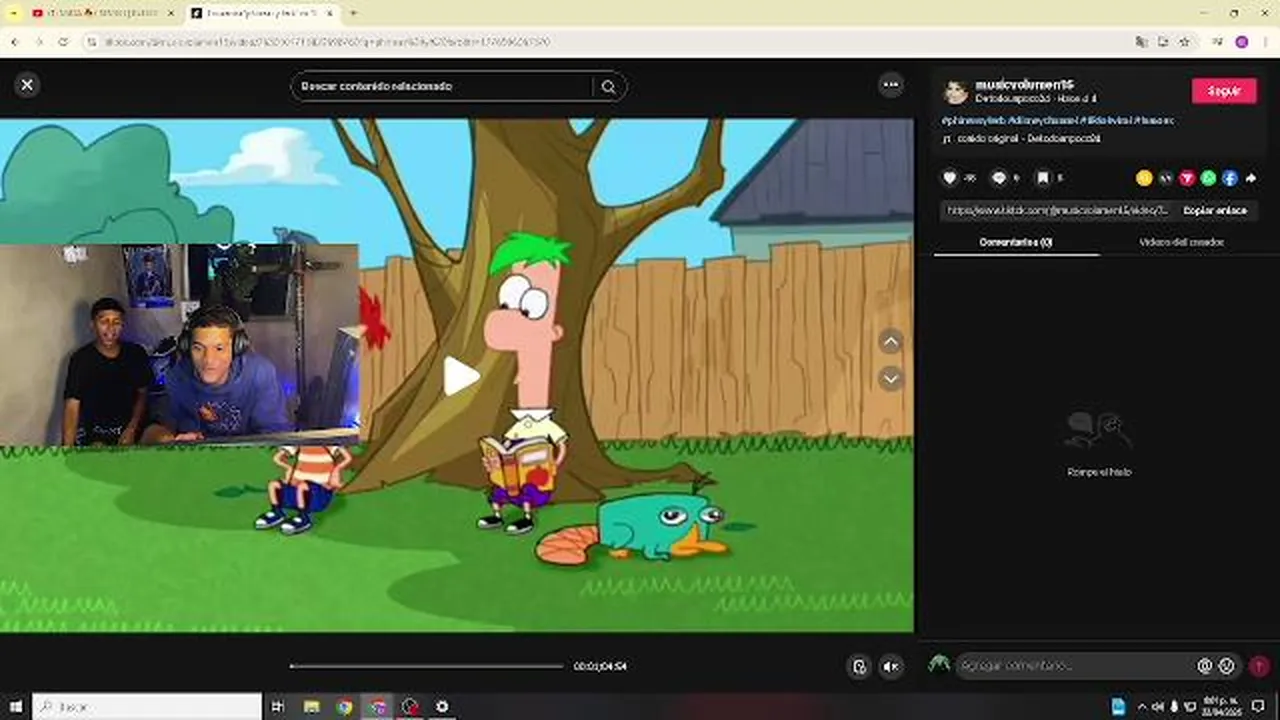Screen dimensions: 1280x720
Task: Toggle auto-scroll icon beside volume button
Action: 859,667
